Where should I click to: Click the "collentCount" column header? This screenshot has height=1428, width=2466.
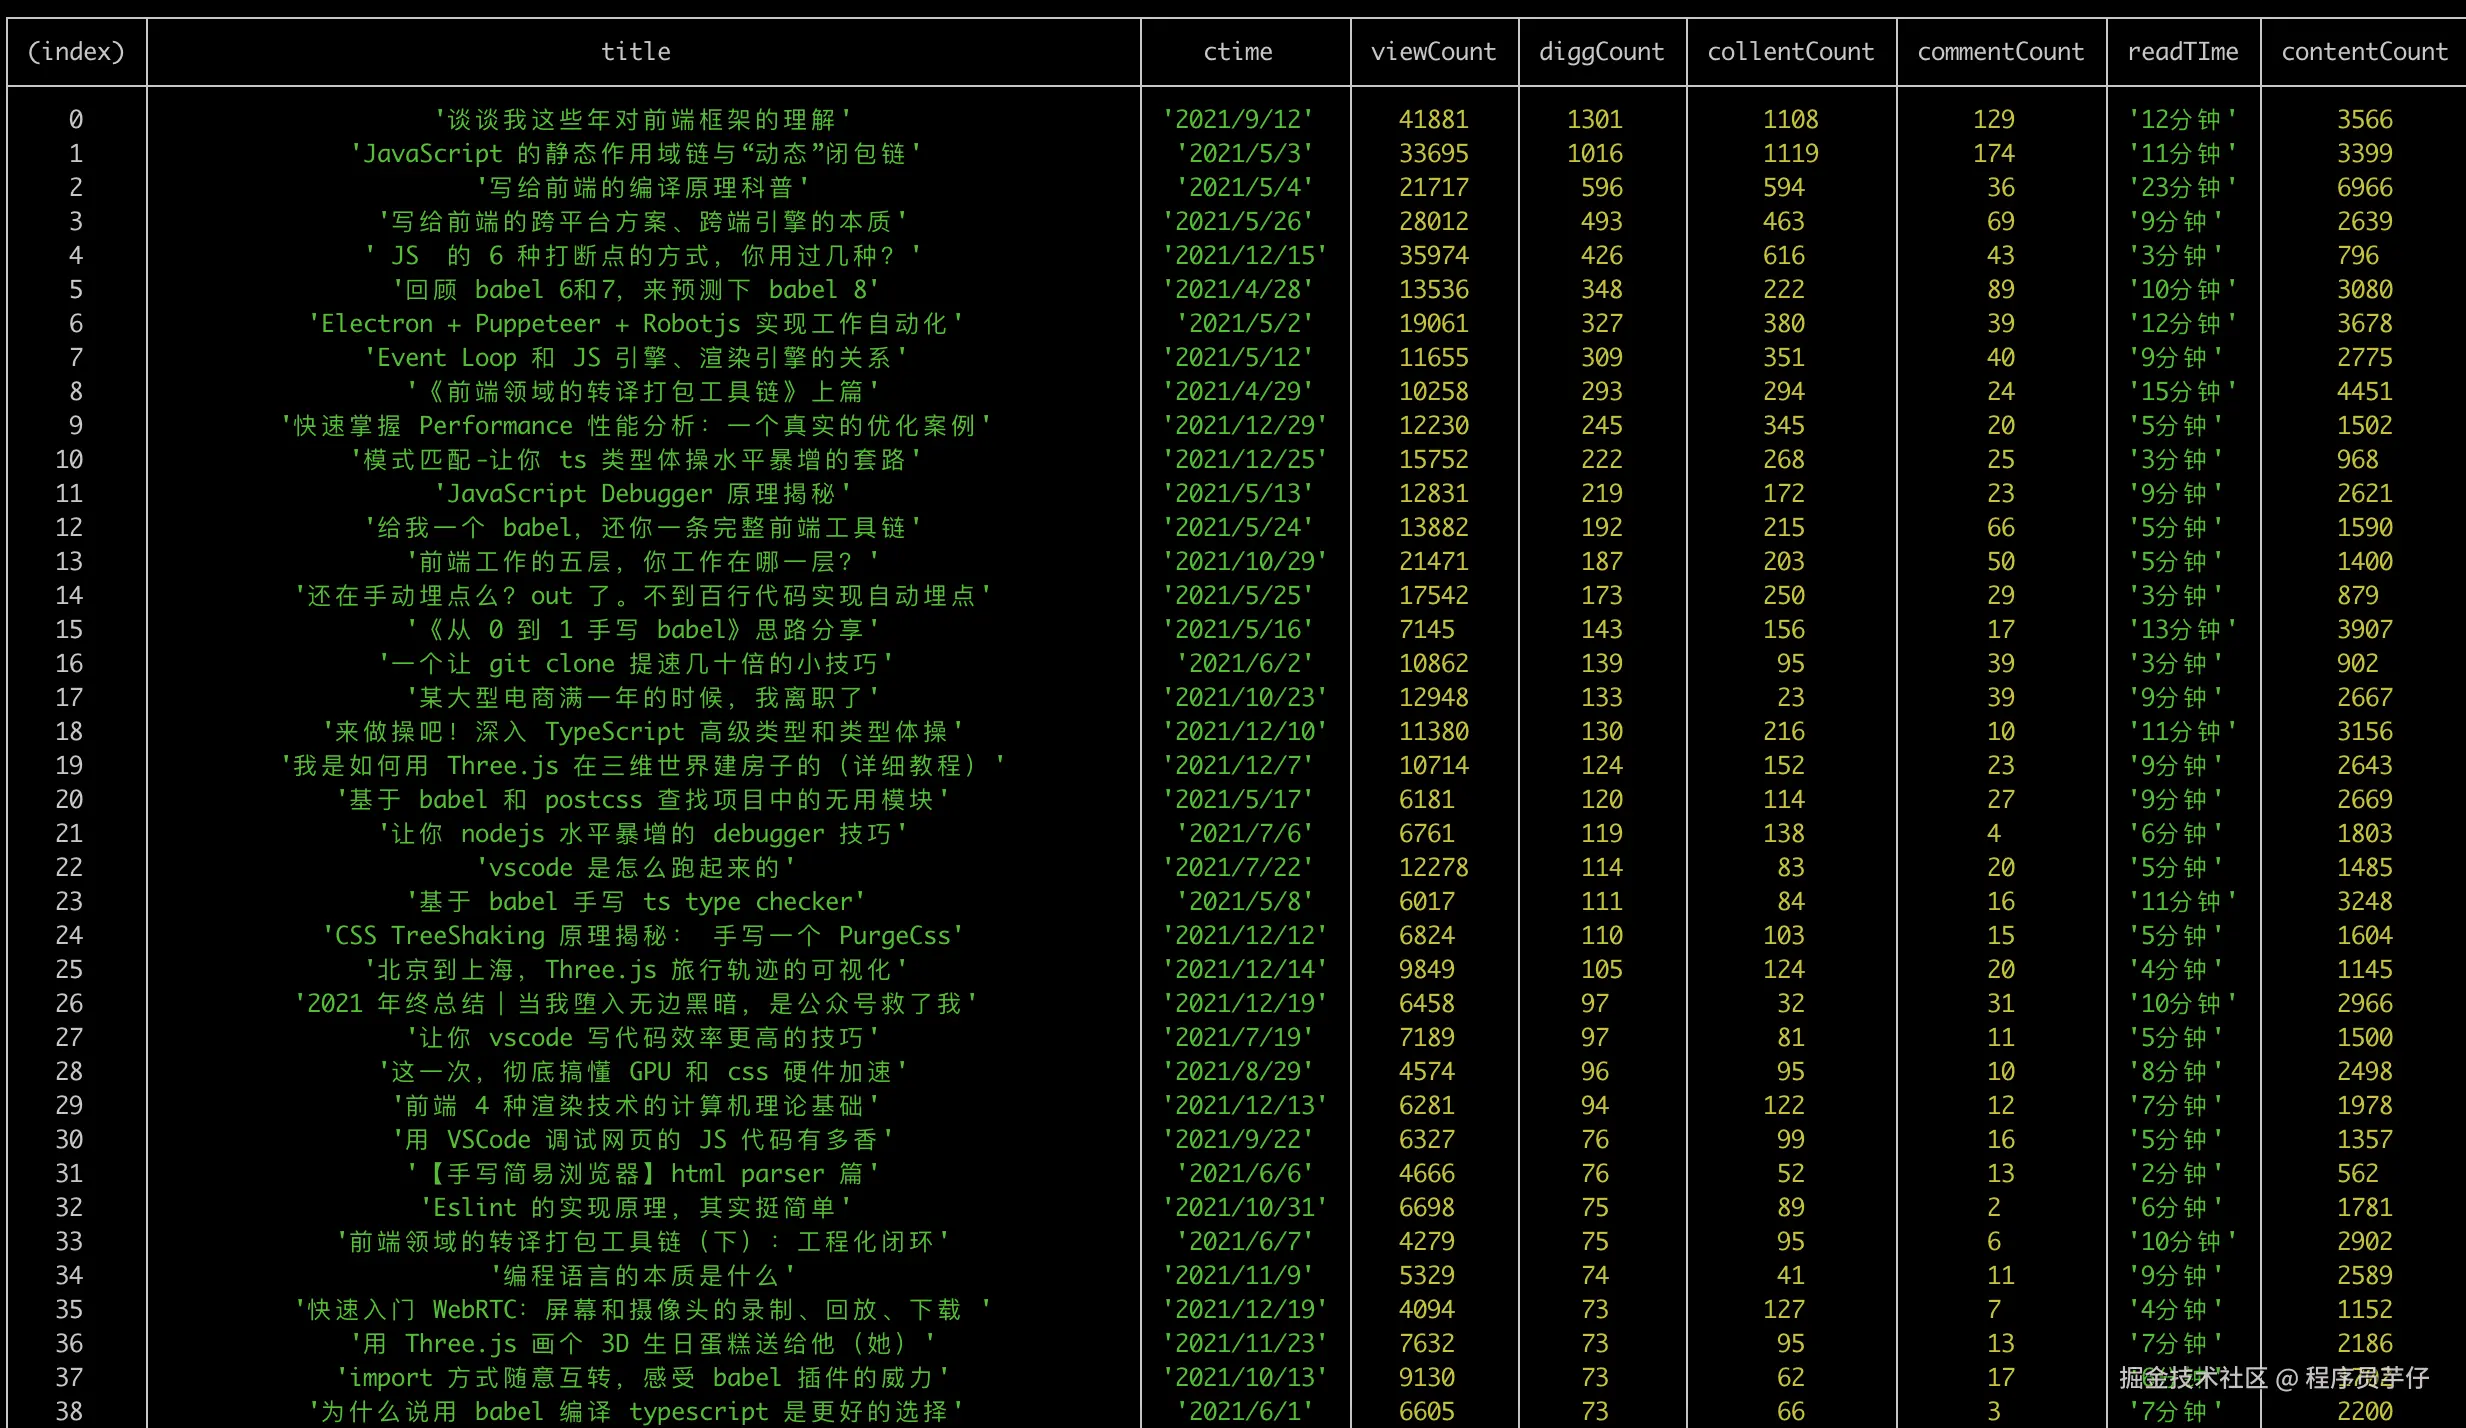coord(1791,52)
